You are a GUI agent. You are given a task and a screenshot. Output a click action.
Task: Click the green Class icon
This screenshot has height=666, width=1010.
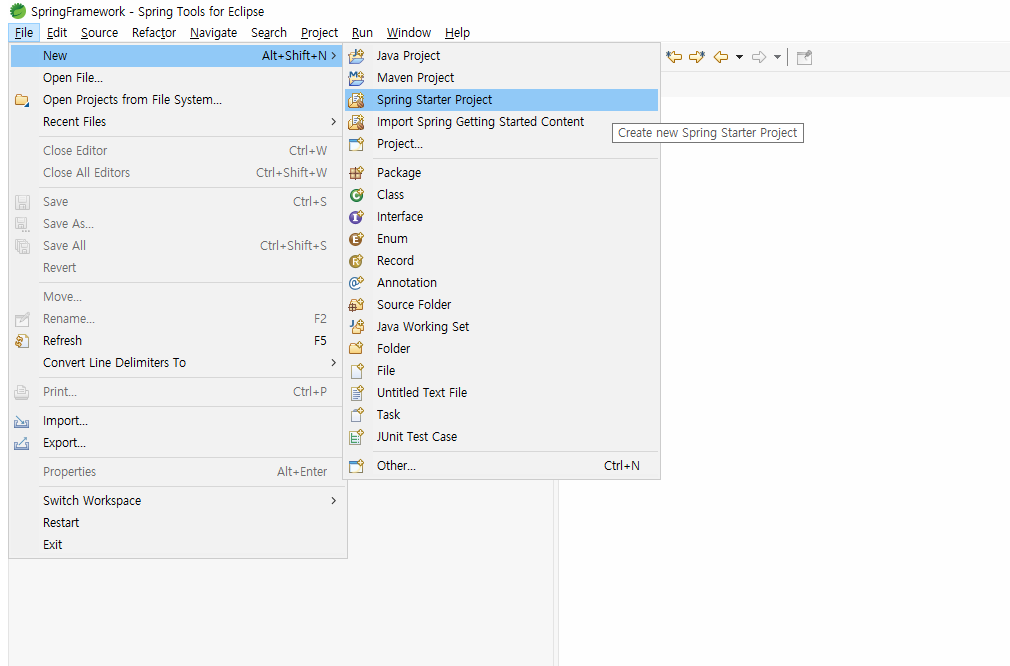pos(356,195)
